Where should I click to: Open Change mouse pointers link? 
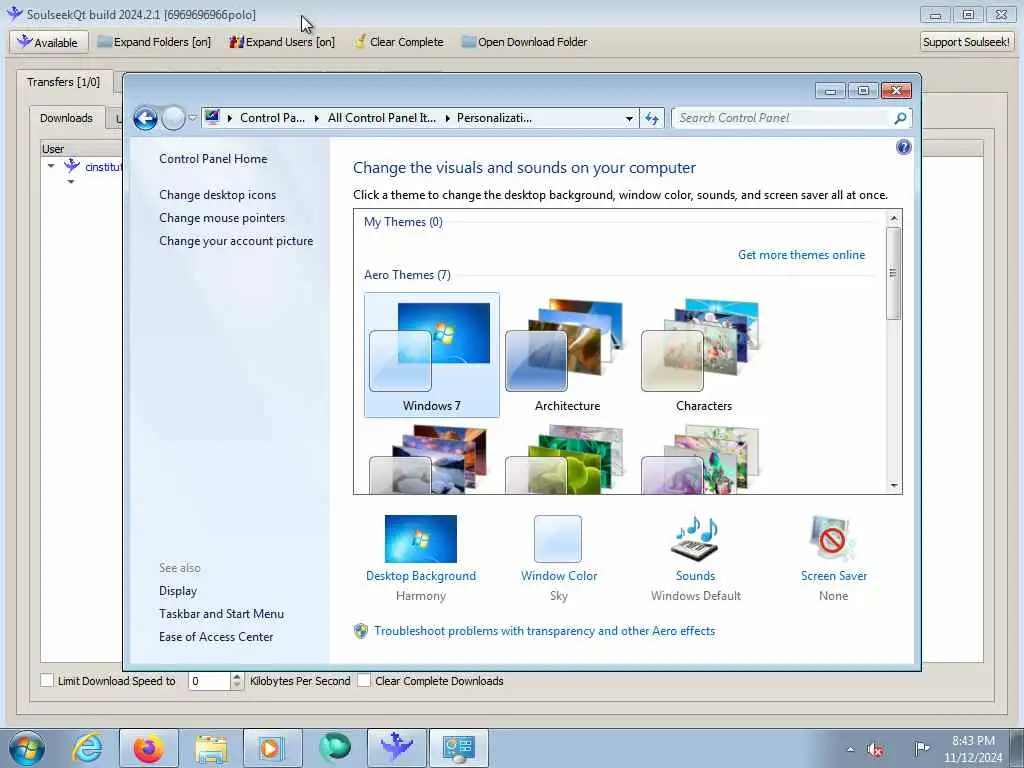tap(222, 217)
